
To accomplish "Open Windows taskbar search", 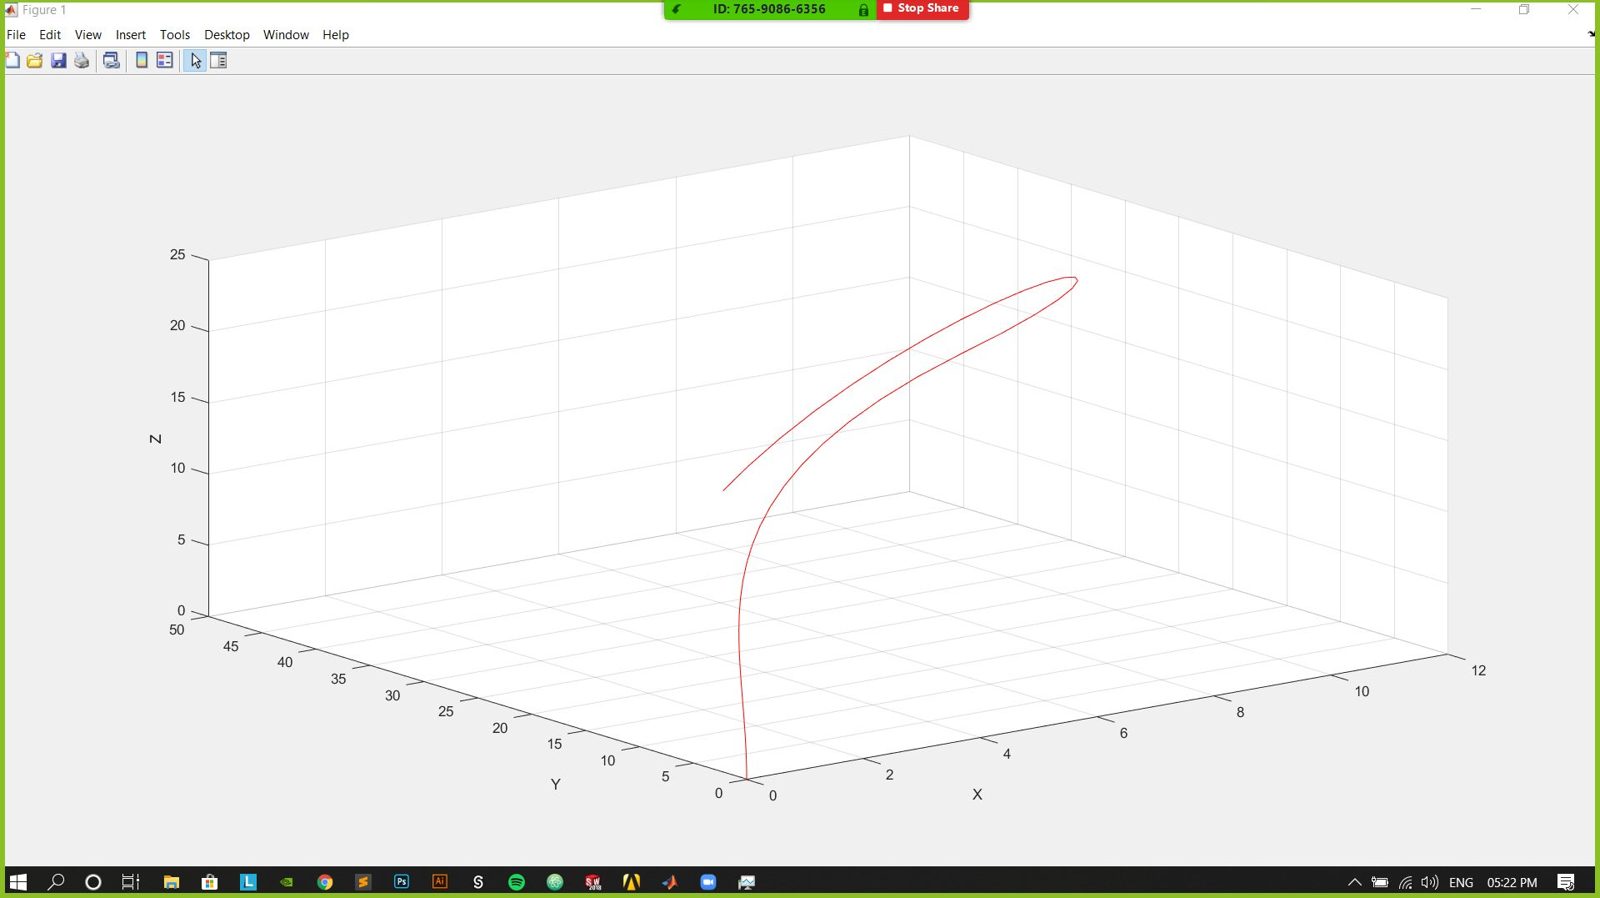I will point(56,882).
